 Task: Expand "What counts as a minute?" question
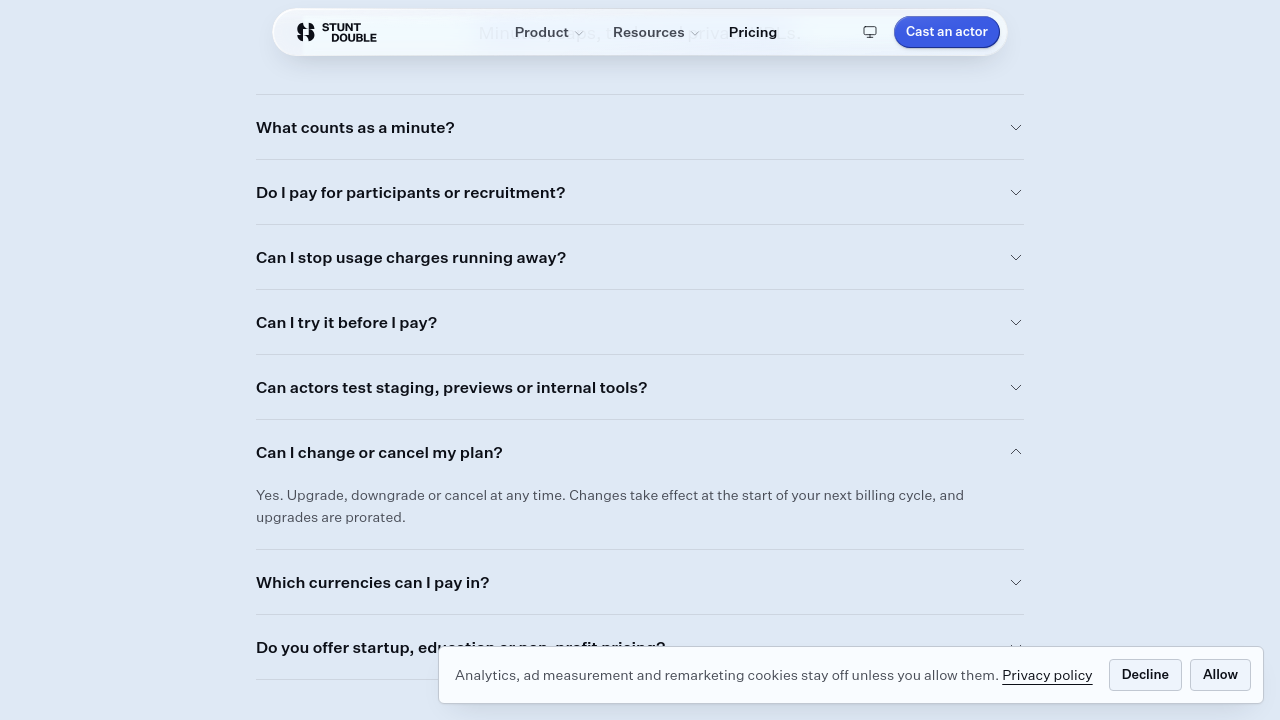640,127
